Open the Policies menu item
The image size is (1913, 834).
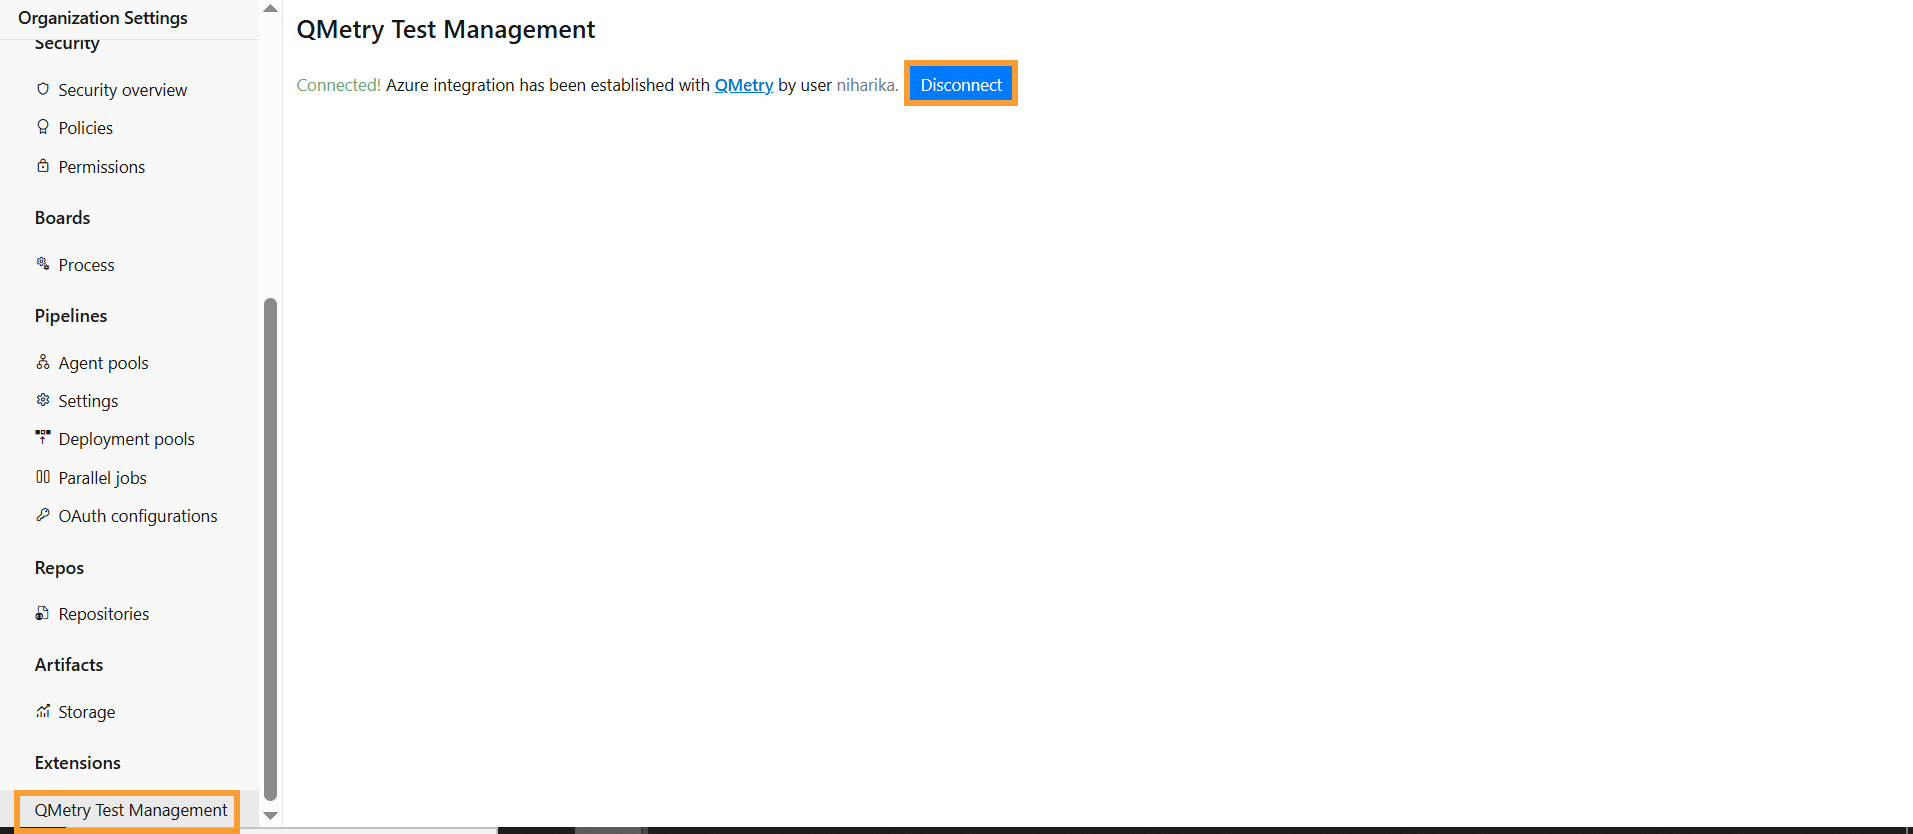[86, 128]
